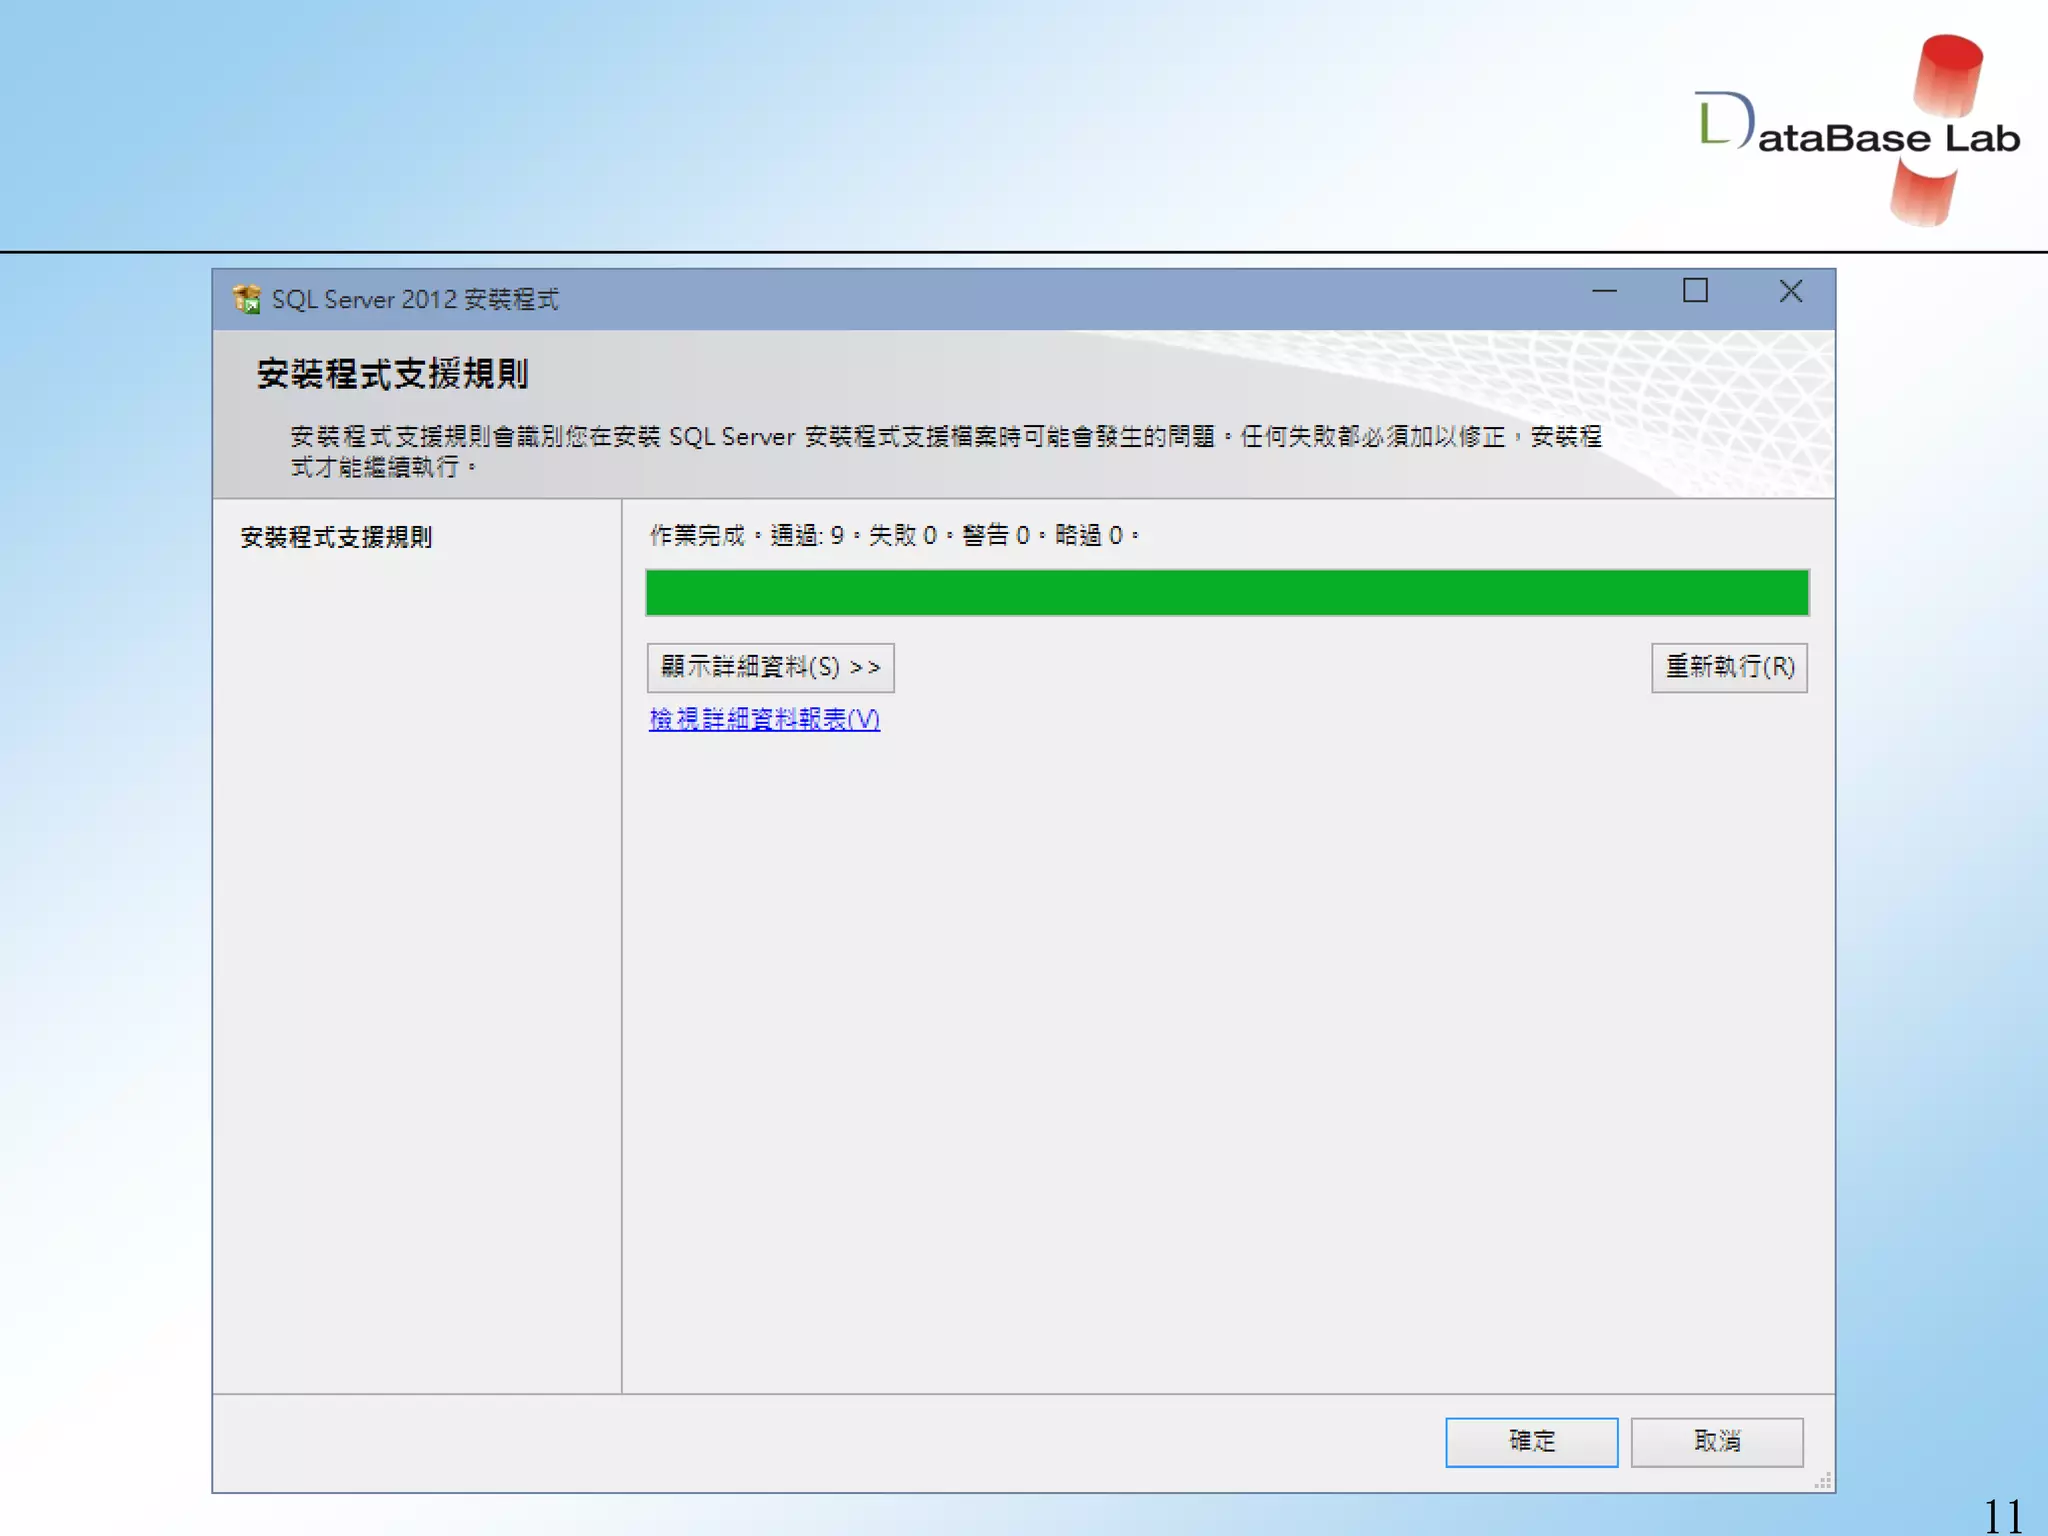This screenshot has width=2048, height=1536.
Task: Click the window resize grip corner
Action: (1823, 1481)
